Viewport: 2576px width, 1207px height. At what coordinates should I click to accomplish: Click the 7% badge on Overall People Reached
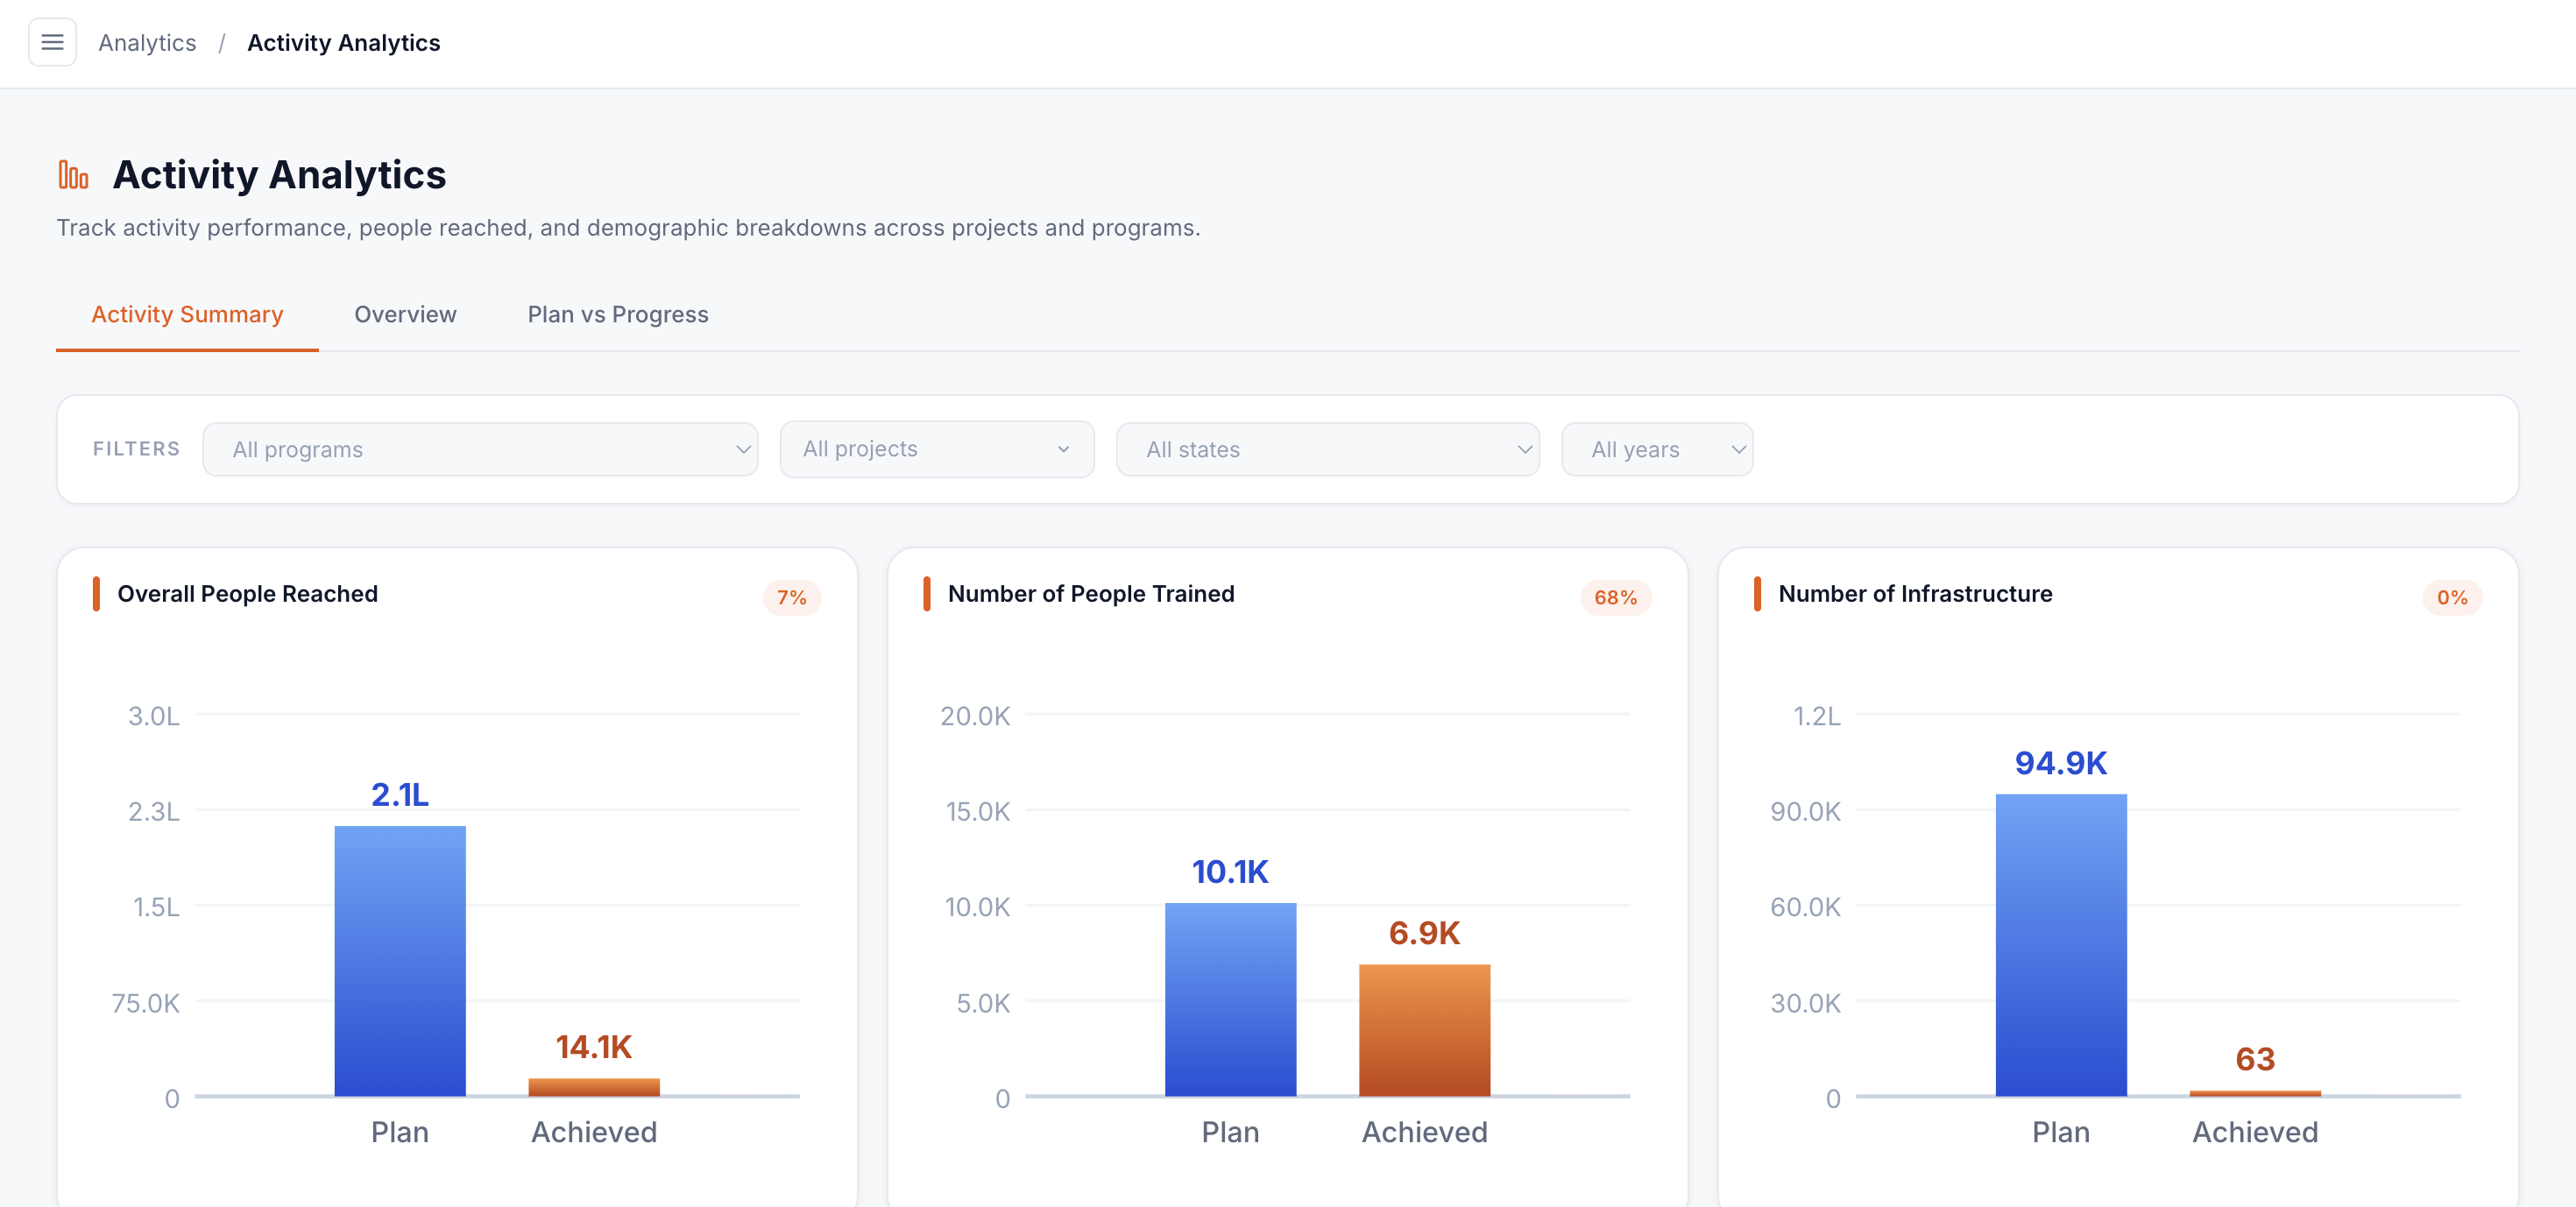coord(791,597)
